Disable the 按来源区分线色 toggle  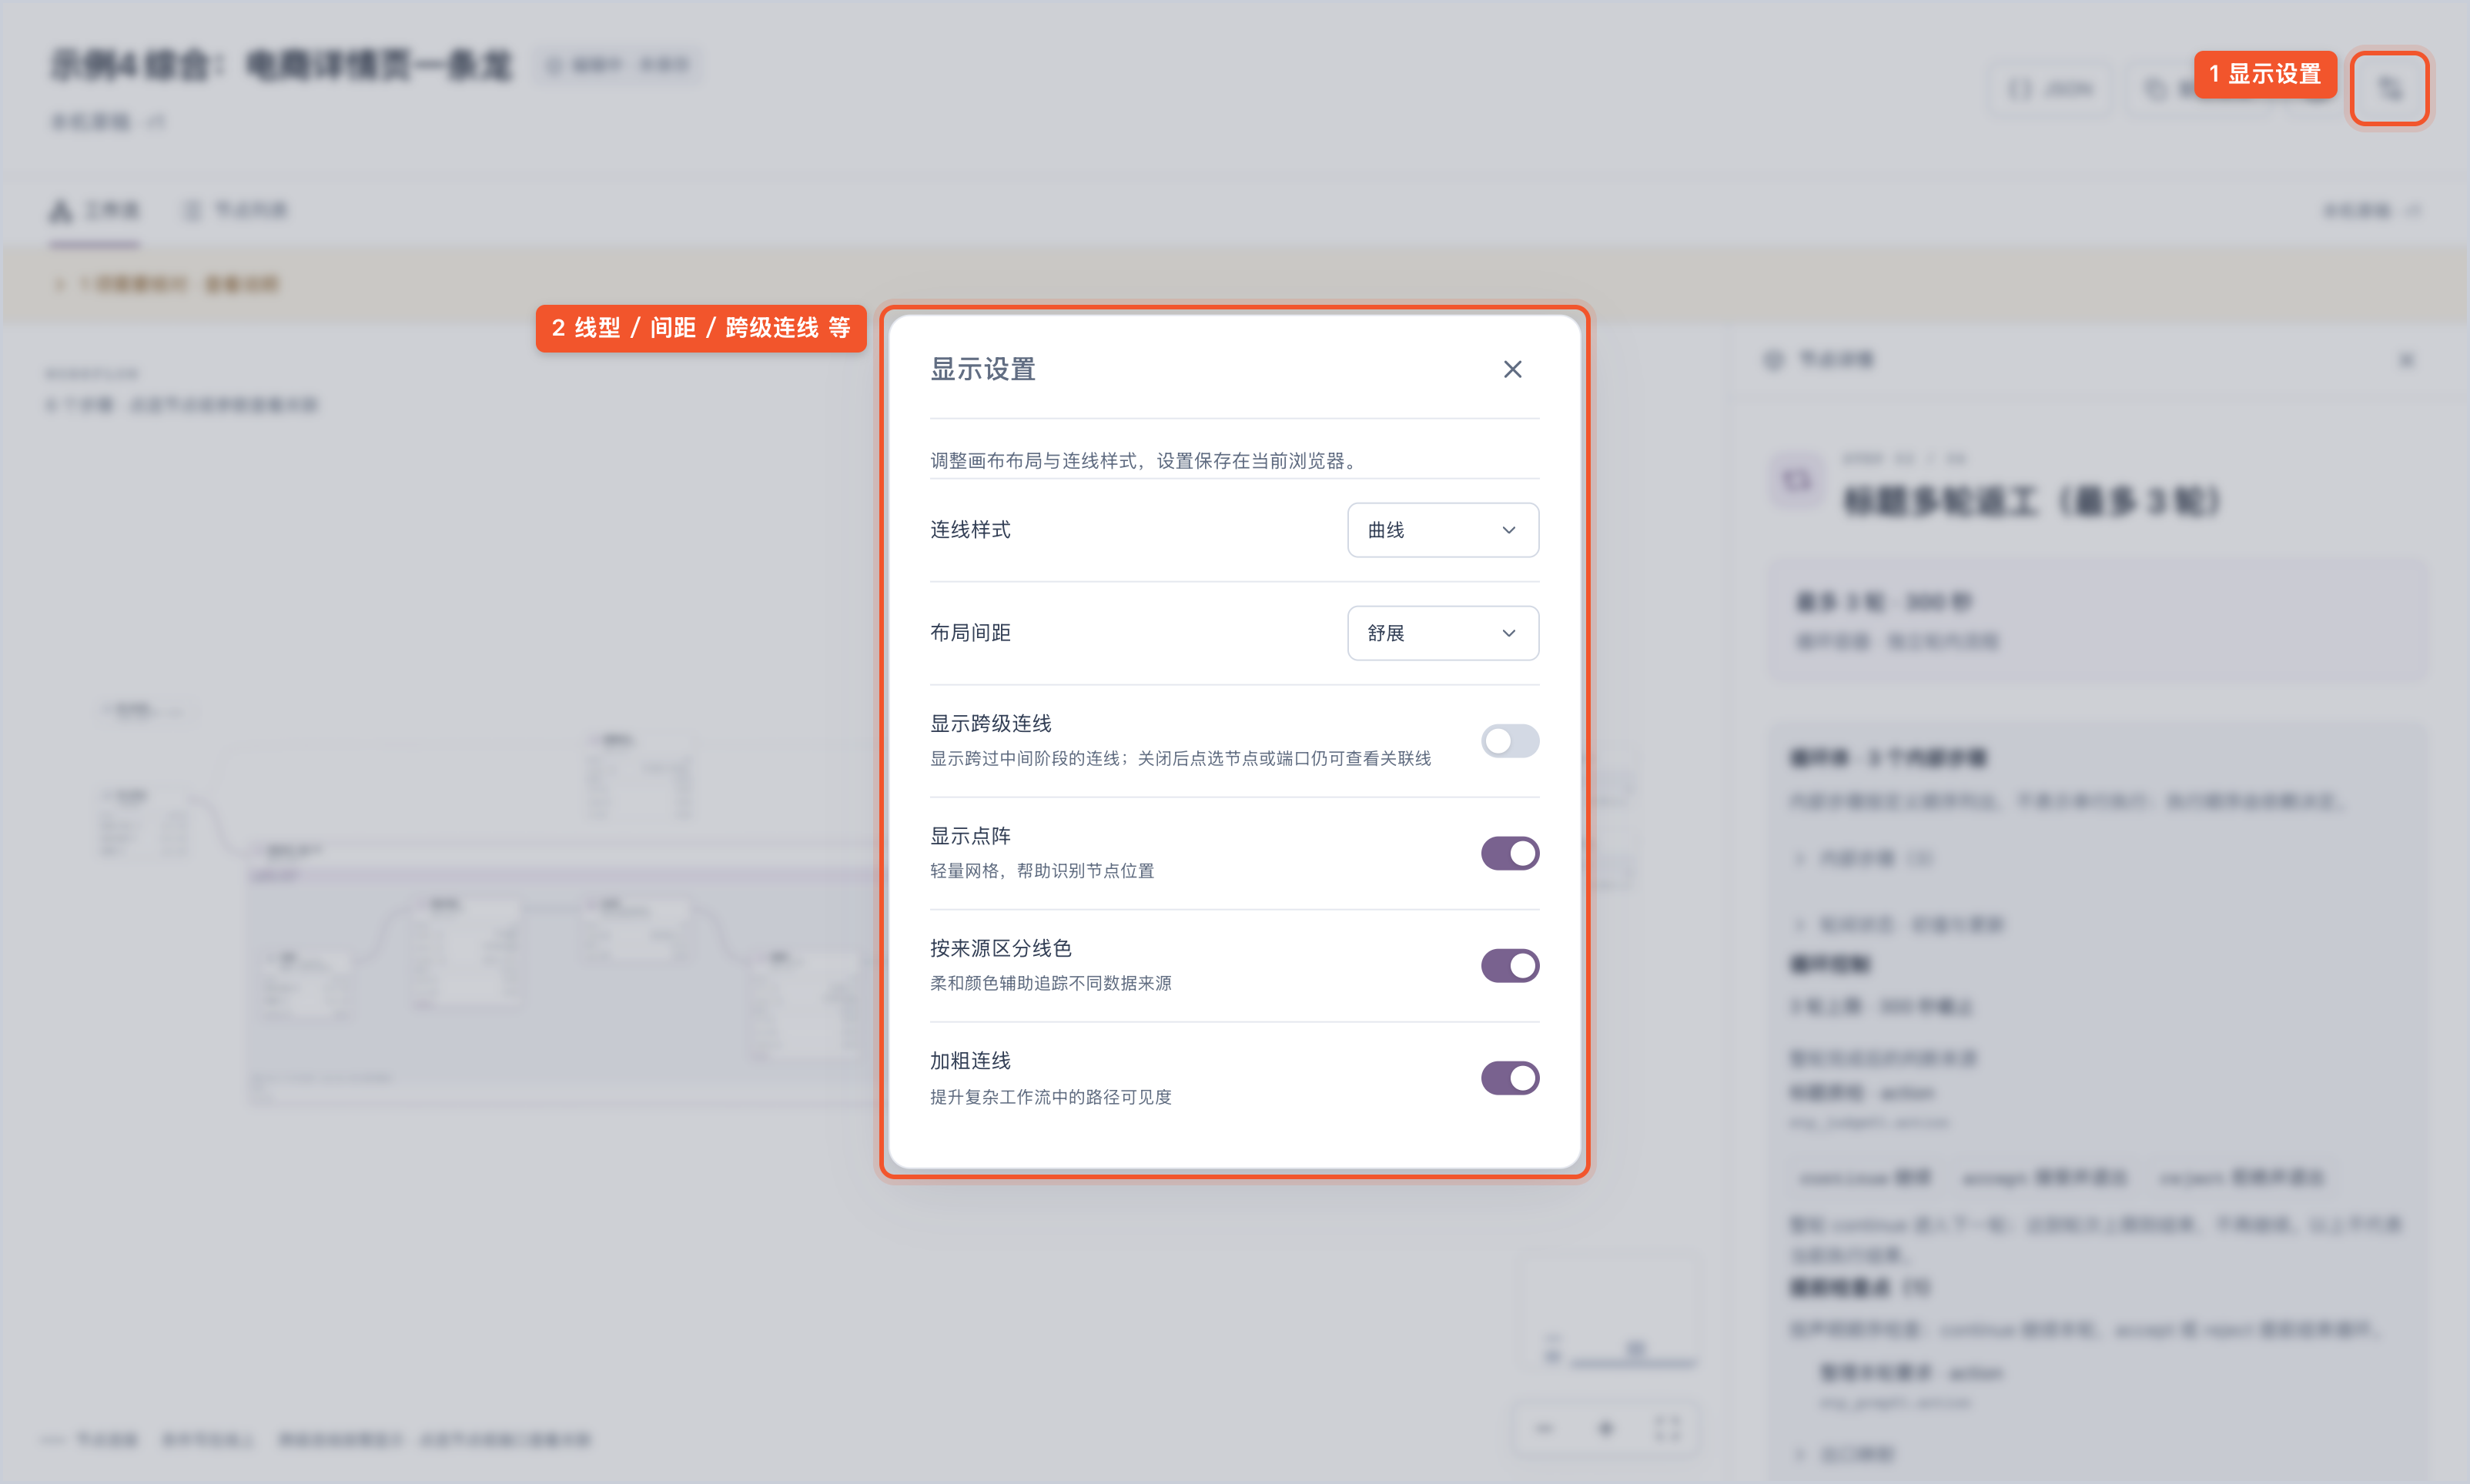[x=1509, y=966]
